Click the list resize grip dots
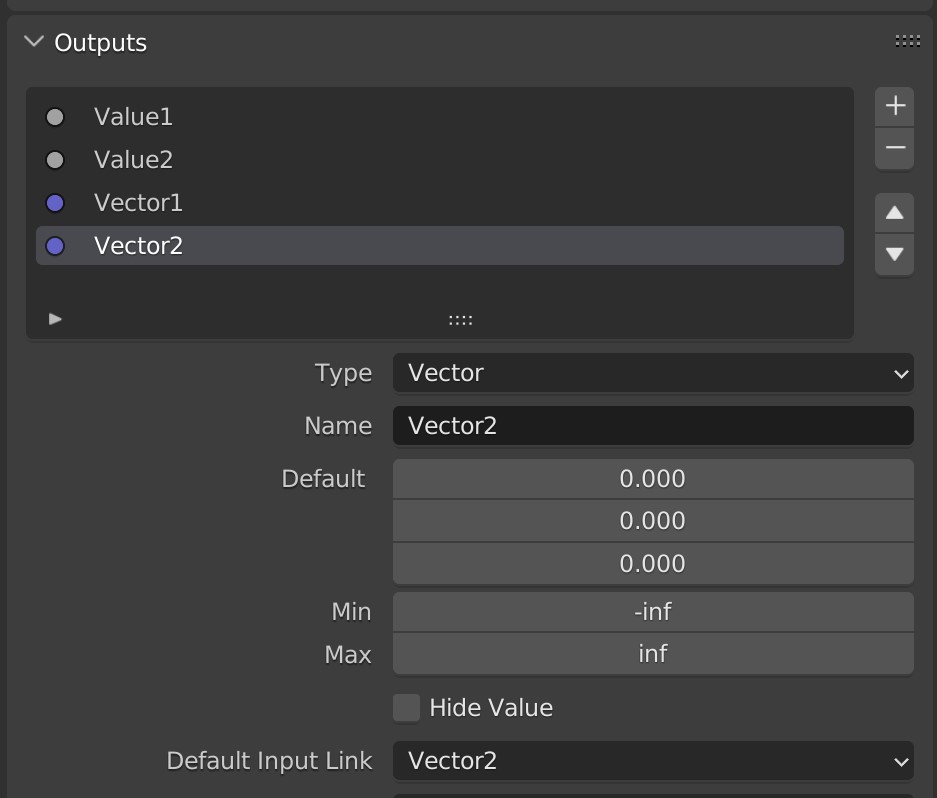937x798 pixels. click(461, 320)
